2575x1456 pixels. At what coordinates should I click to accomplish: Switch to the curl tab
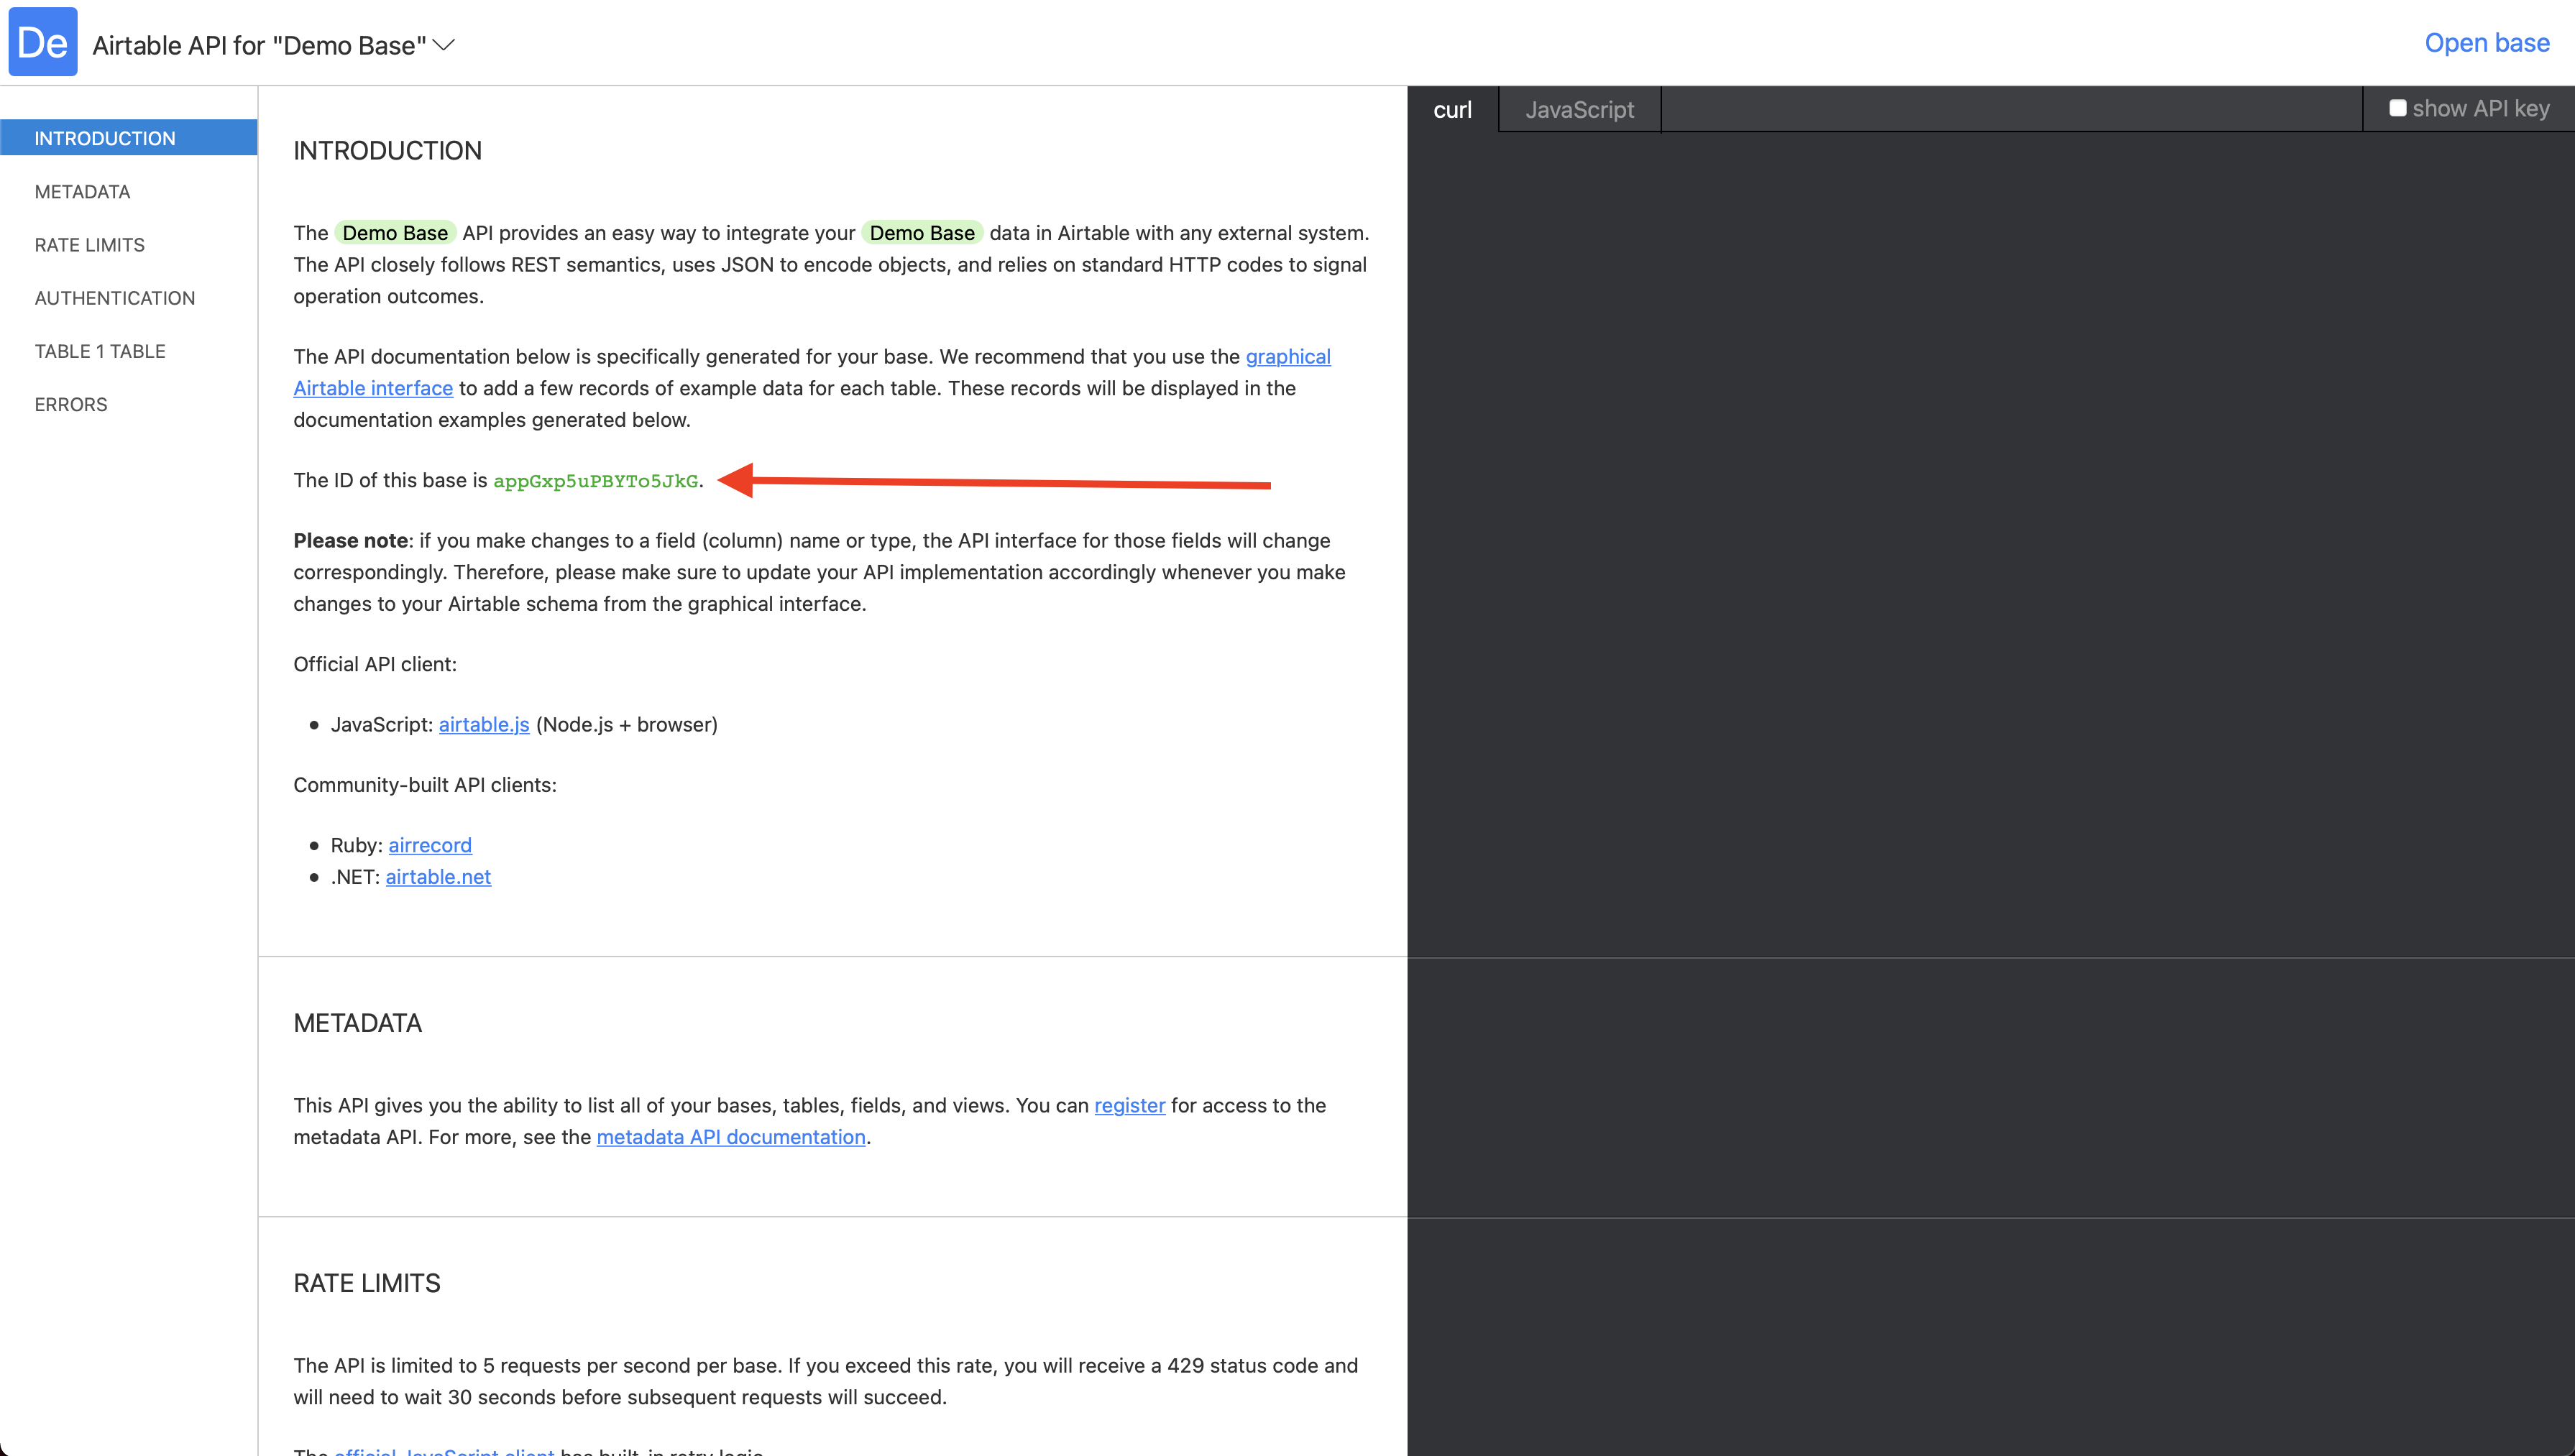(x=1452, y=109)
